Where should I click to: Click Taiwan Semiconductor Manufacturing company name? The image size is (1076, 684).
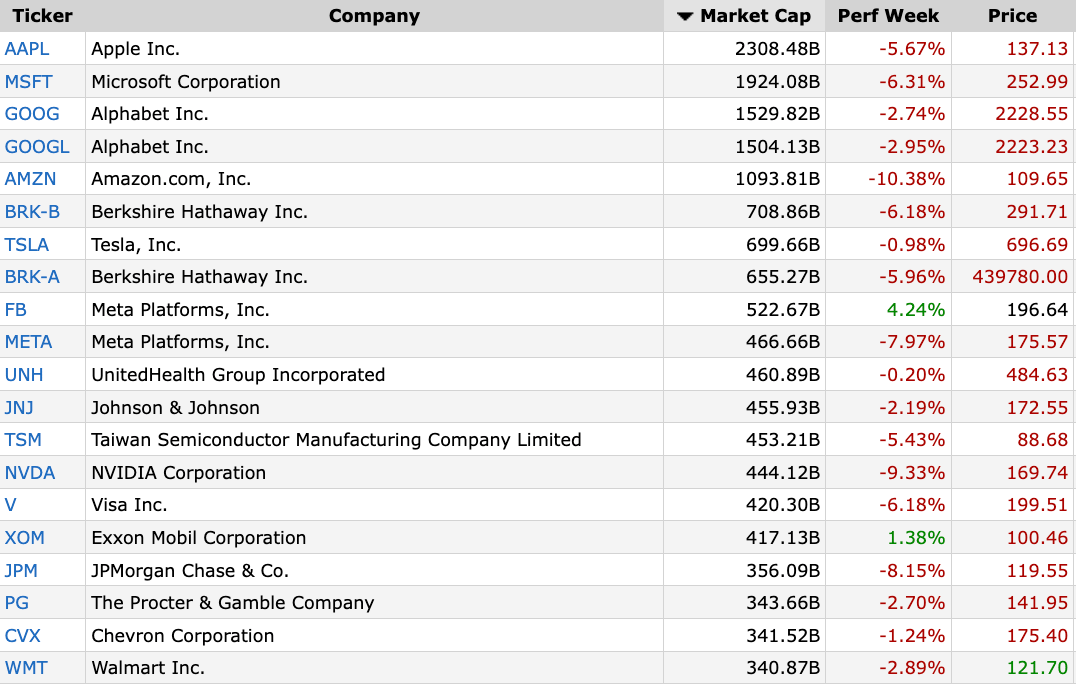(x=336, y=440)
